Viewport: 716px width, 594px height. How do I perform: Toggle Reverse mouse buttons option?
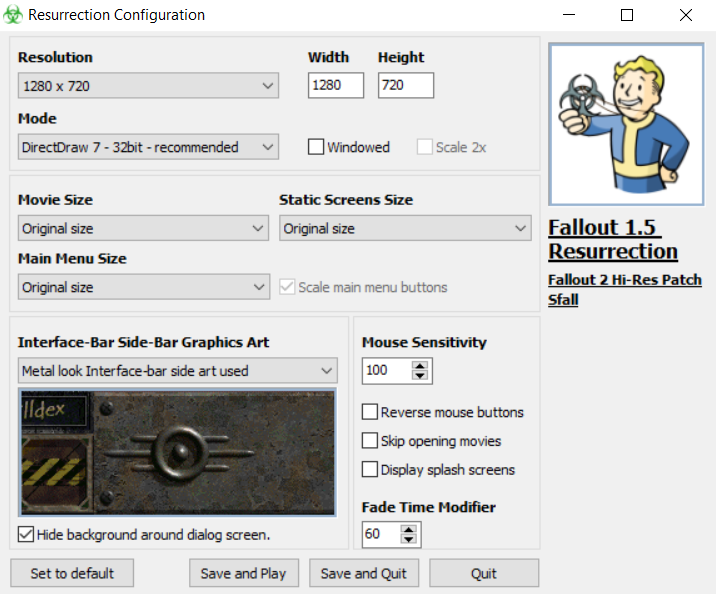tap(370, 412)
